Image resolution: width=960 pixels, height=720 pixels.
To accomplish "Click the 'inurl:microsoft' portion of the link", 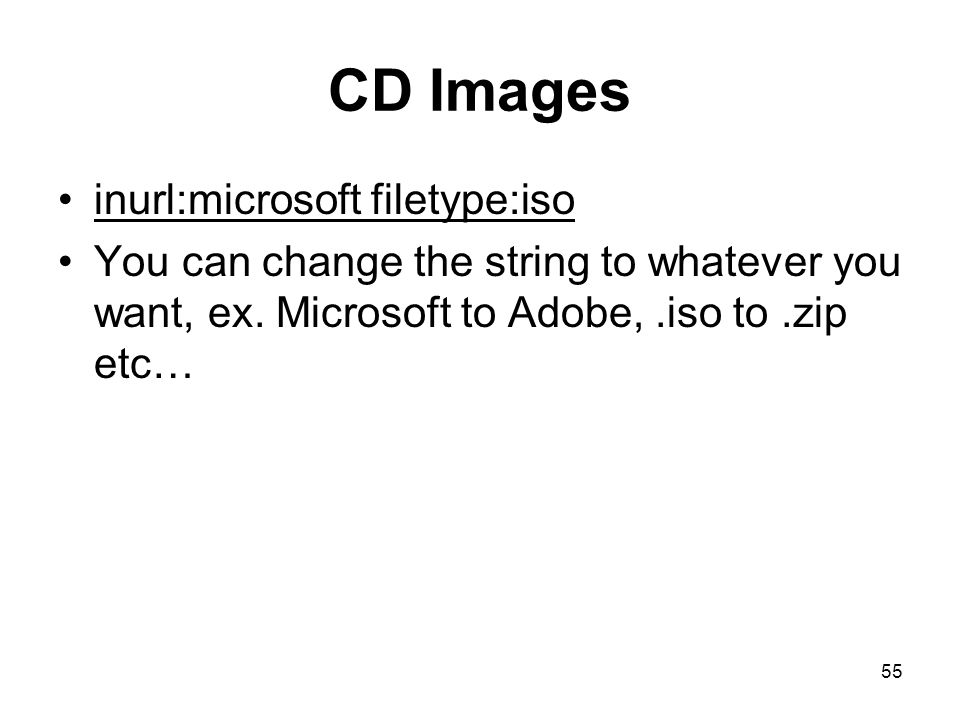I will [227, 200].
